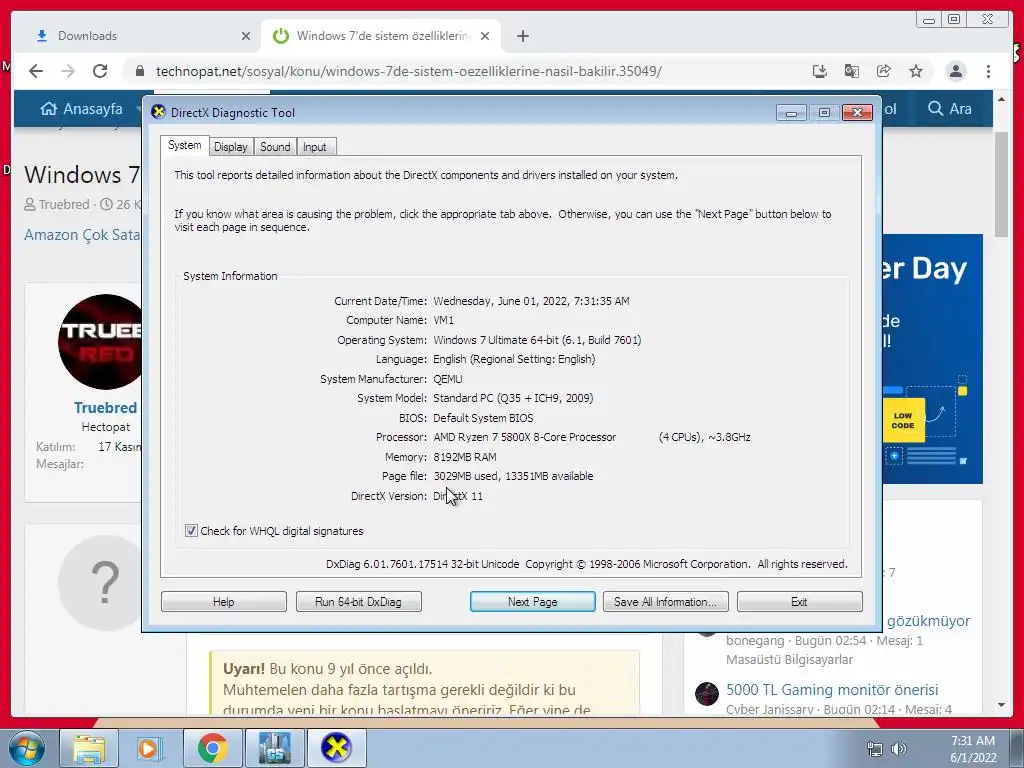Click Chrome forward navigation arrow
The width and height of the screenshot is (1024, 768).
click(x=68, y=71)
